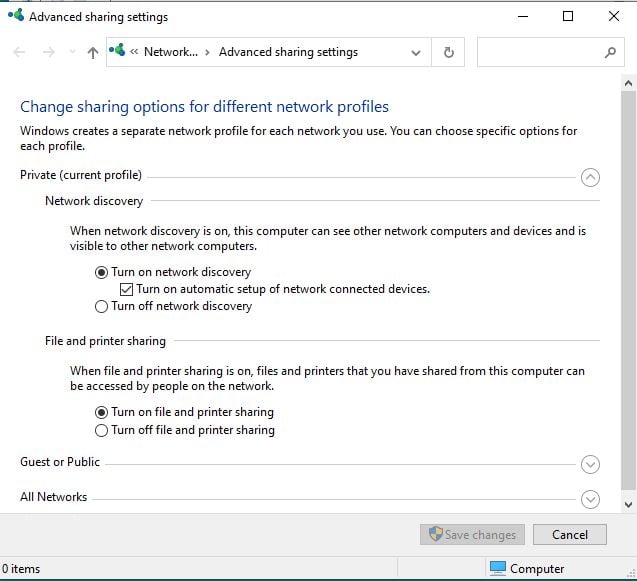Collapse the Private (current profile) section
The width and height of the screenshot is (637, 581).
pyautogui.click(x=590, y=177)
